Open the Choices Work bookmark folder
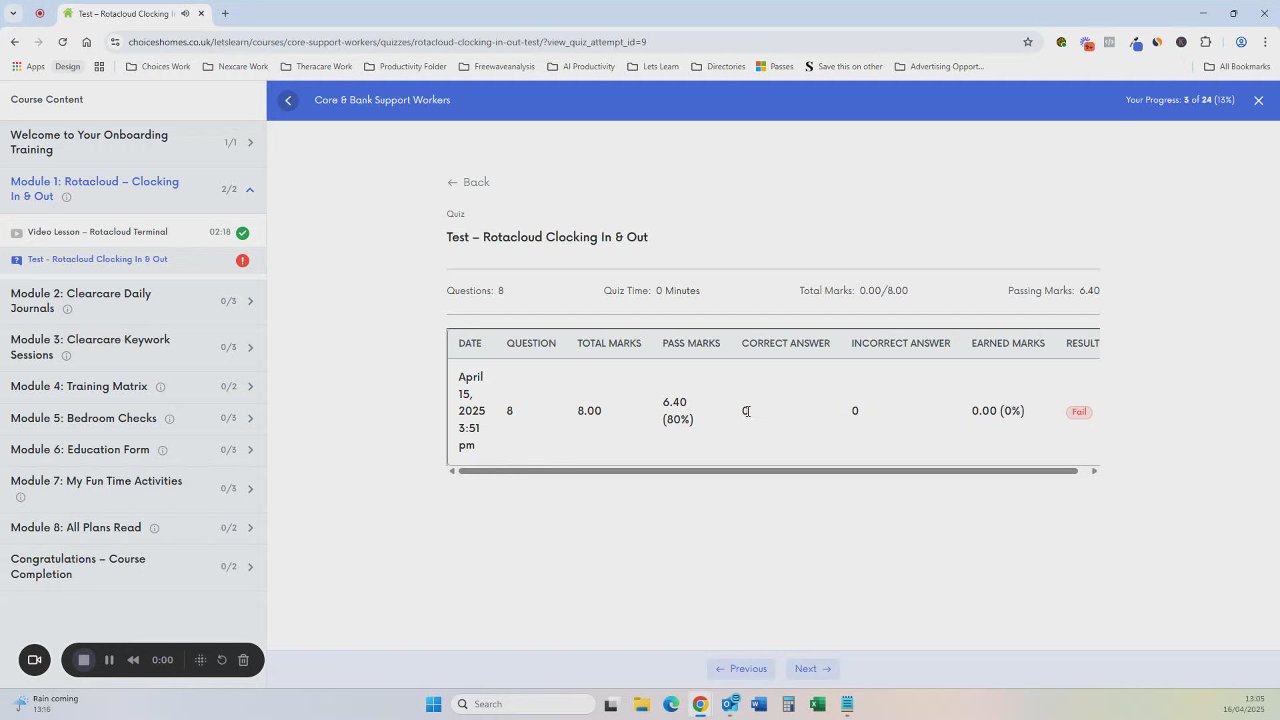Image resolution: width=1280 pixels, height=720 pixels. point(158,67)
